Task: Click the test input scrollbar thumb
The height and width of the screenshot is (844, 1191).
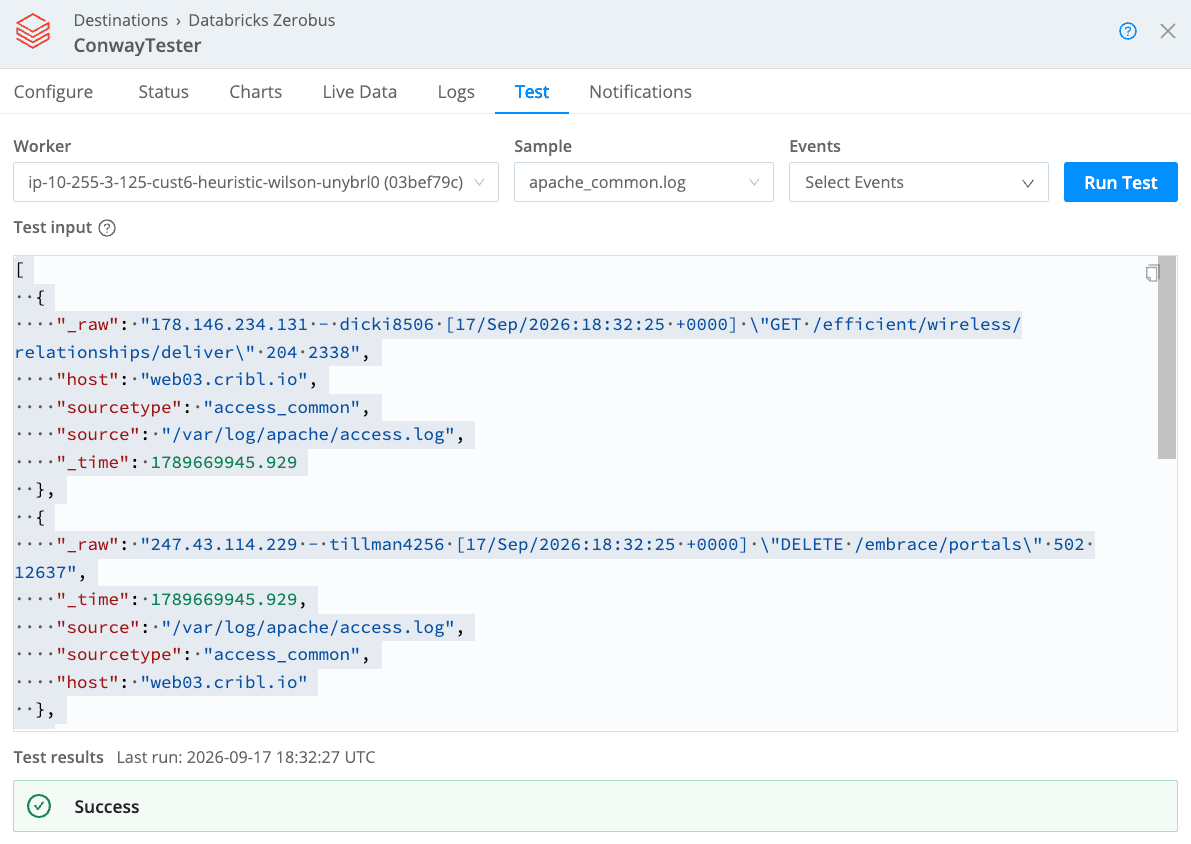Action: pos(1167,357)
